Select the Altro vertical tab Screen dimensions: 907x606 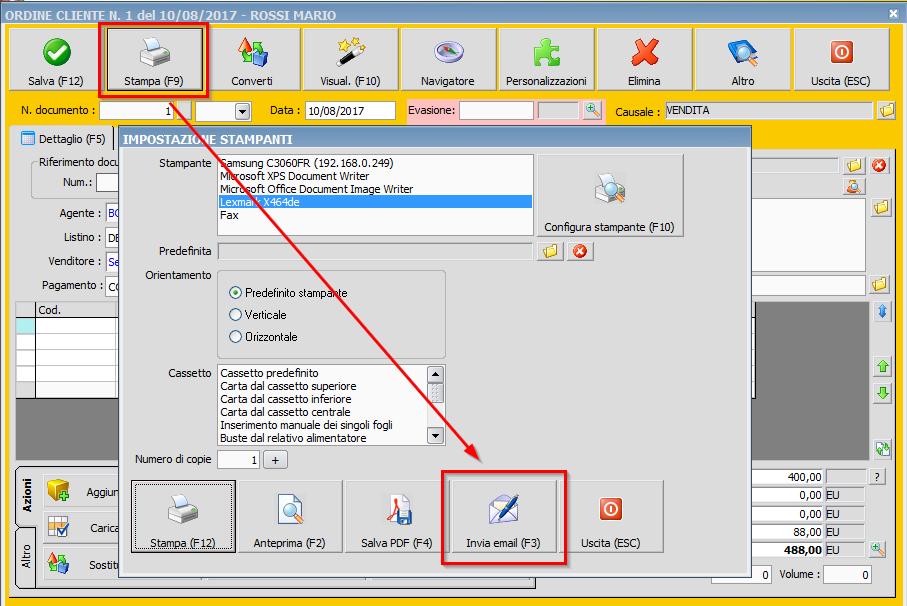click(27, 556)
